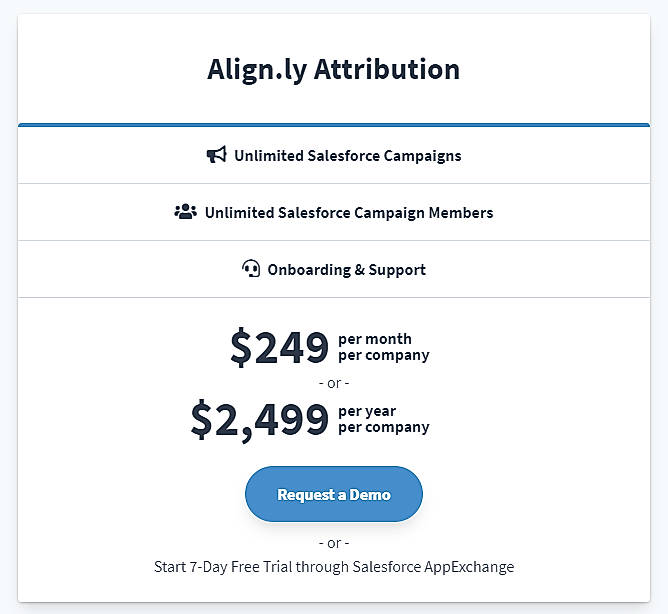Click the blue divider line under the heading
Viewport: 668px width, 614px height.
[334, 125]
